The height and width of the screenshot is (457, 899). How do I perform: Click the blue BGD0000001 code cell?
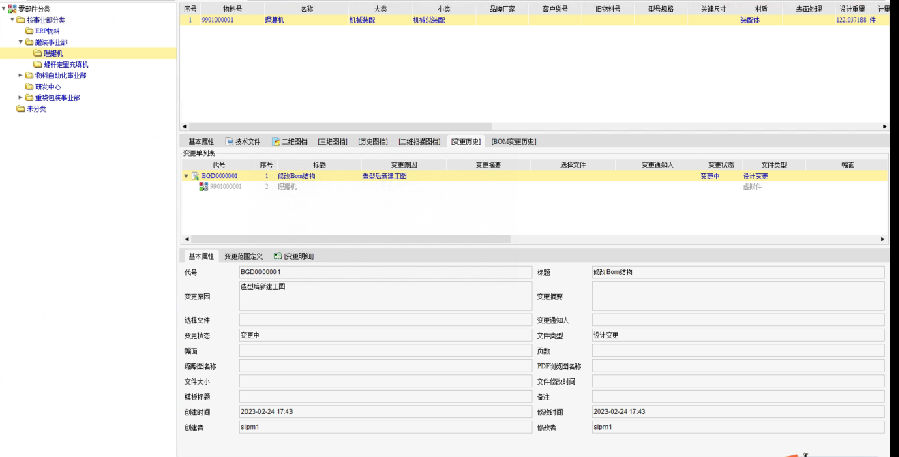(x=220, y=176)
